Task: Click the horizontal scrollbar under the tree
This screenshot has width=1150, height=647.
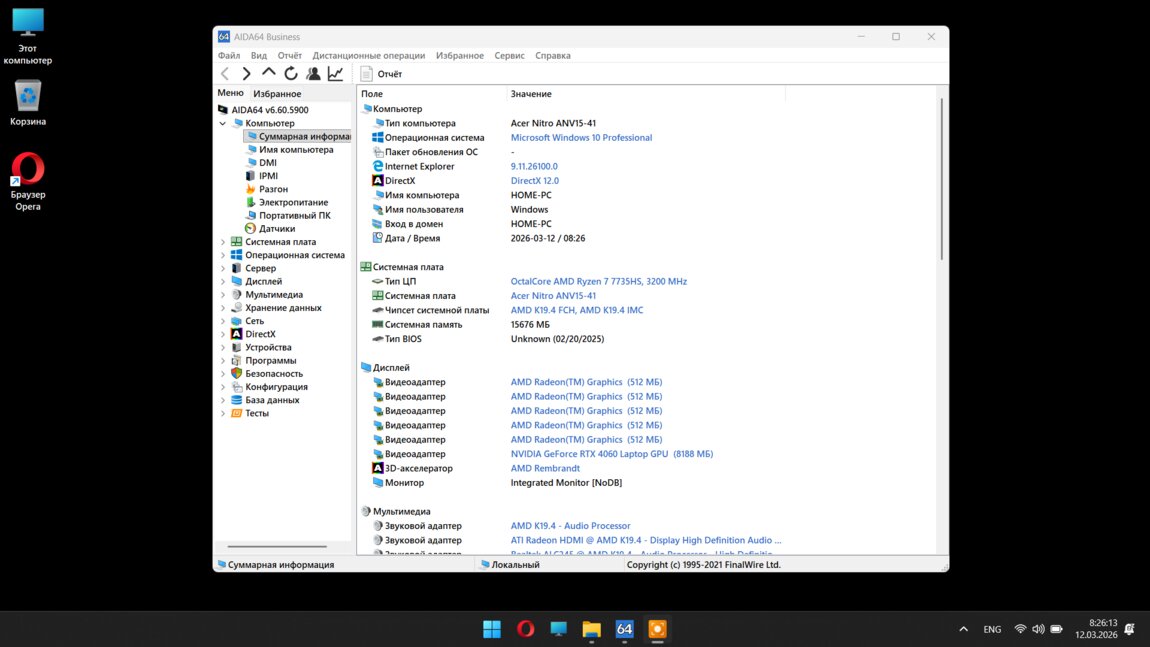Action: pos(277,547)
